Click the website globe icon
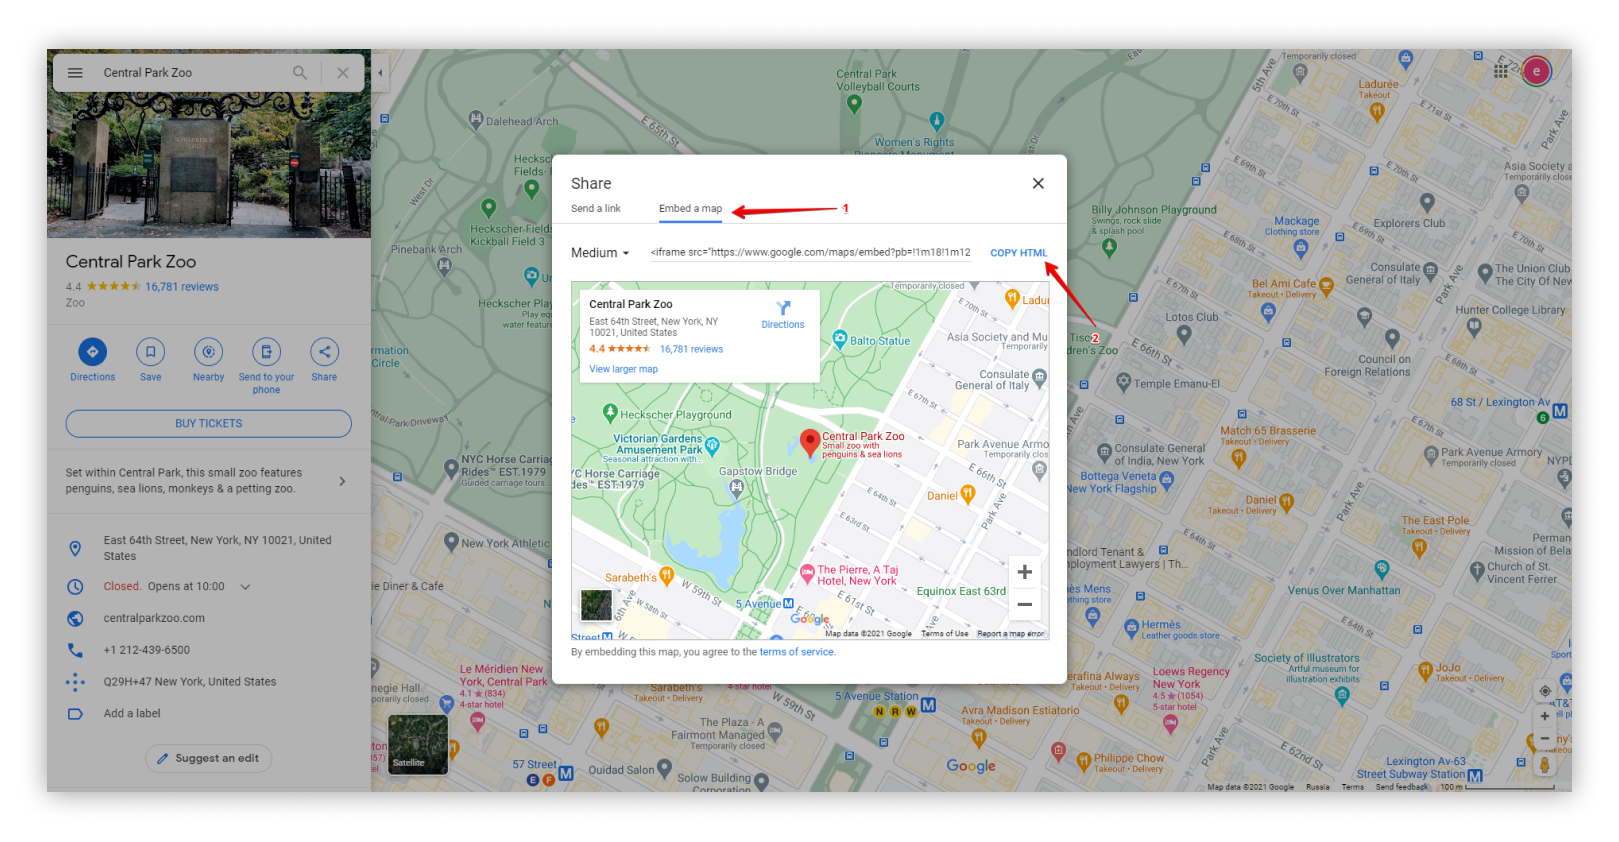1619x842 pixels. click(x=75, y=619)
